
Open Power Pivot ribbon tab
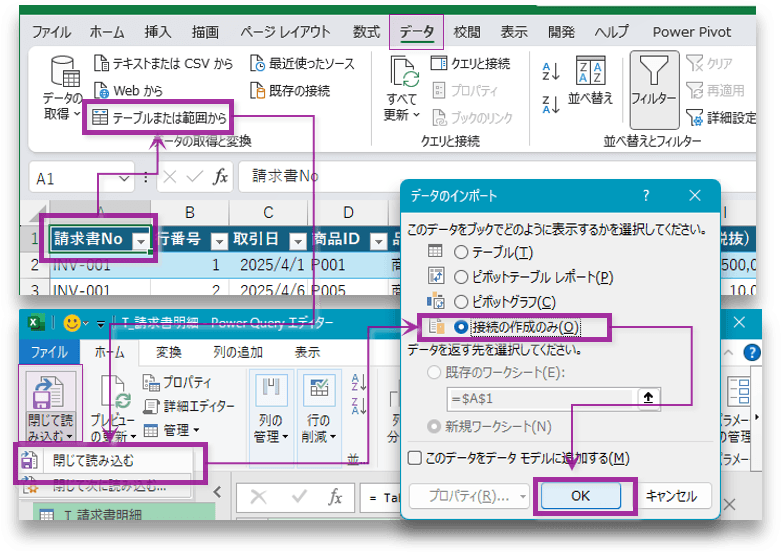(692, 32)
